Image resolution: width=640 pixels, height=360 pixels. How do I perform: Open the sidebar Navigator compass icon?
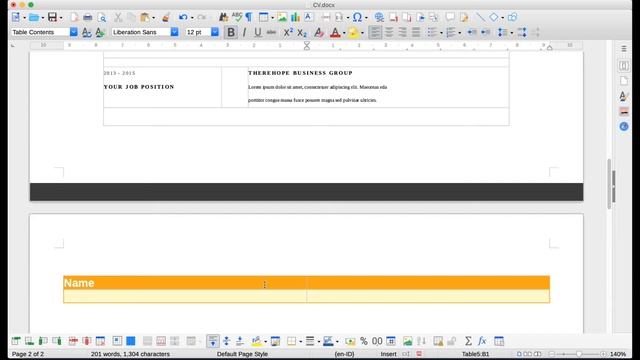click(624, 127)
